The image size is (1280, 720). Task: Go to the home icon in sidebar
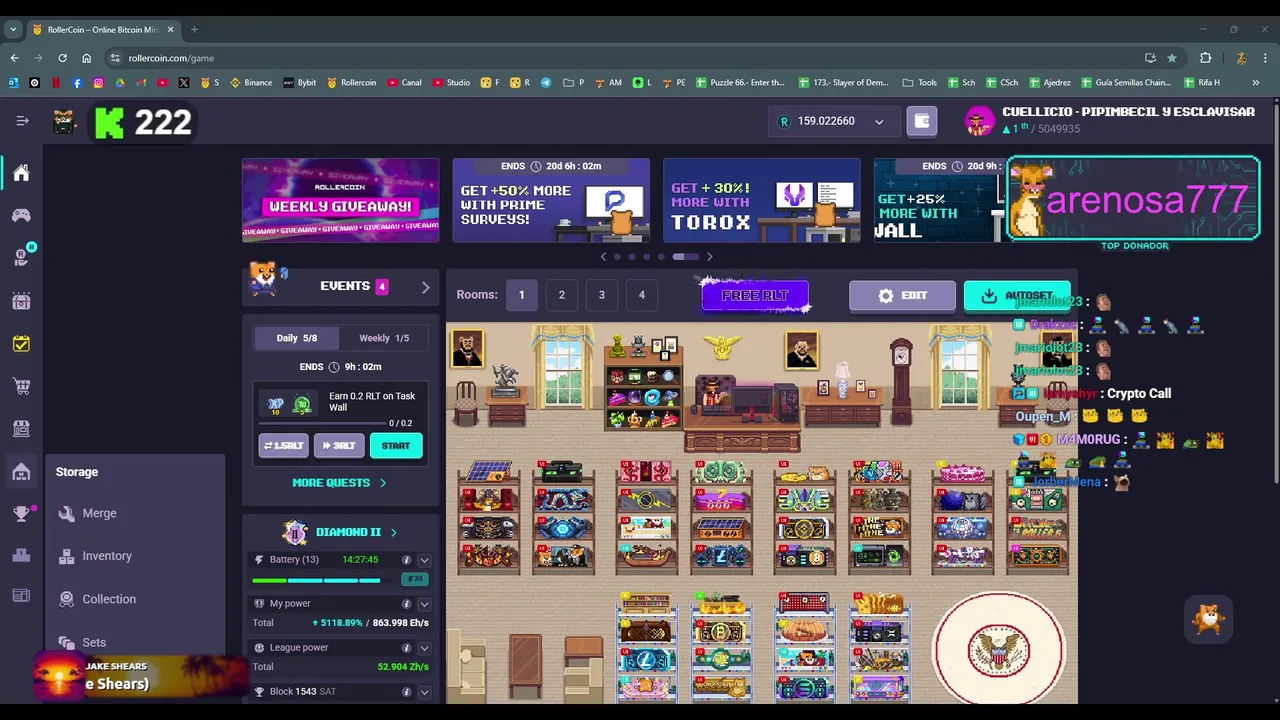[x=21, y=173]
